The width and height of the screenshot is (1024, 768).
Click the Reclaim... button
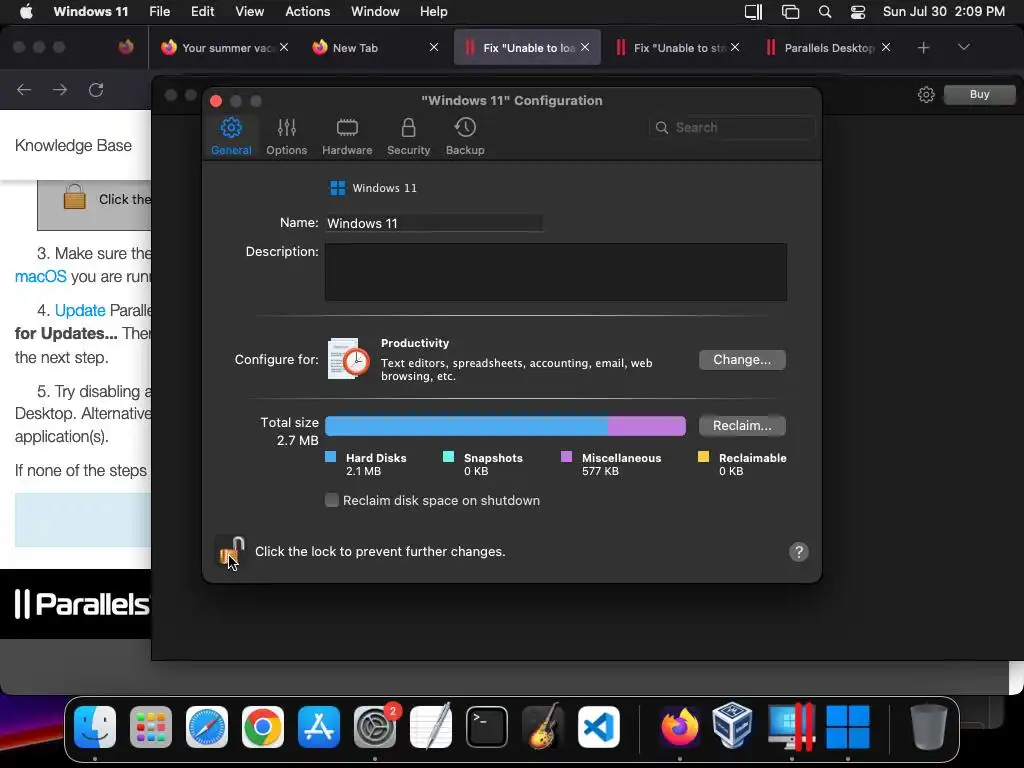tap(742, 426)
